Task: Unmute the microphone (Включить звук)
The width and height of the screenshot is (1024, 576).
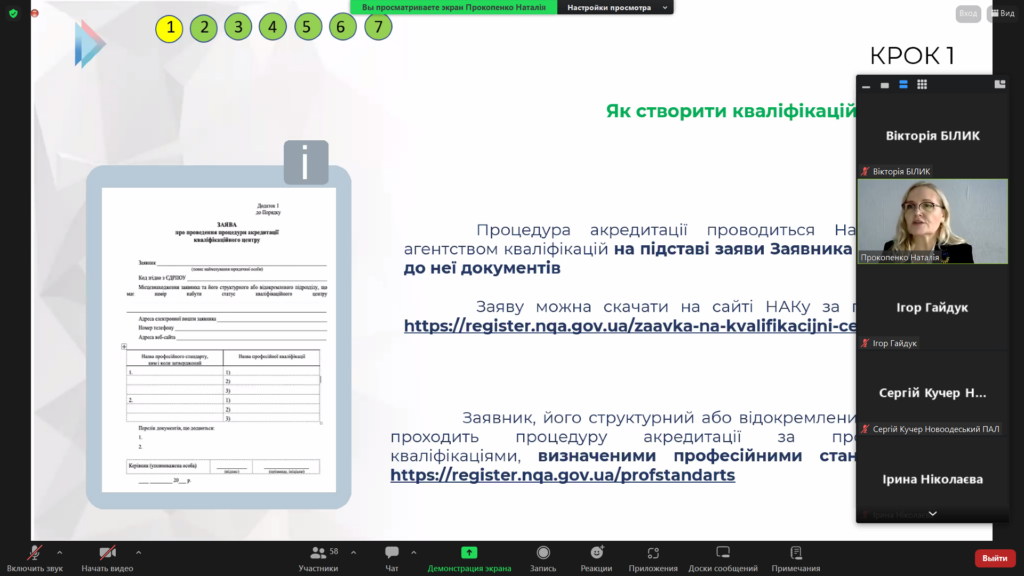Action: coord(34,557)
